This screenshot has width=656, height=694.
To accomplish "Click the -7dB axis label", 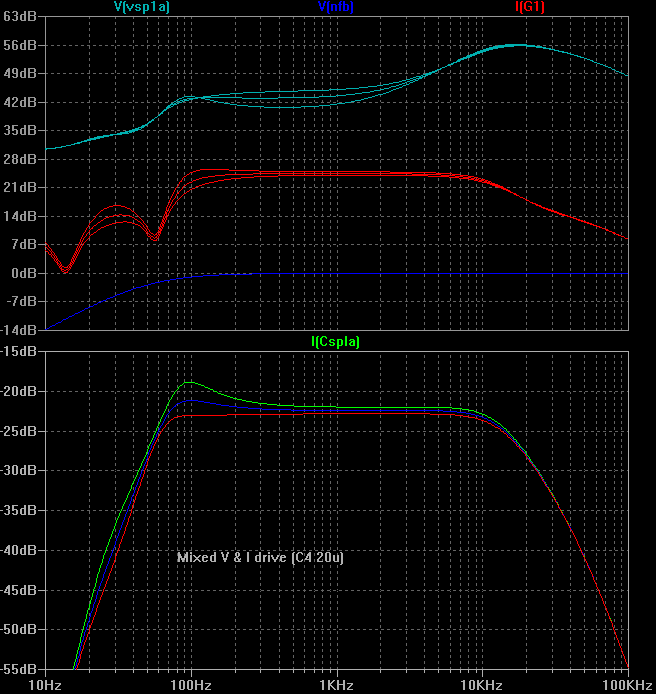I will pos(21,301).
